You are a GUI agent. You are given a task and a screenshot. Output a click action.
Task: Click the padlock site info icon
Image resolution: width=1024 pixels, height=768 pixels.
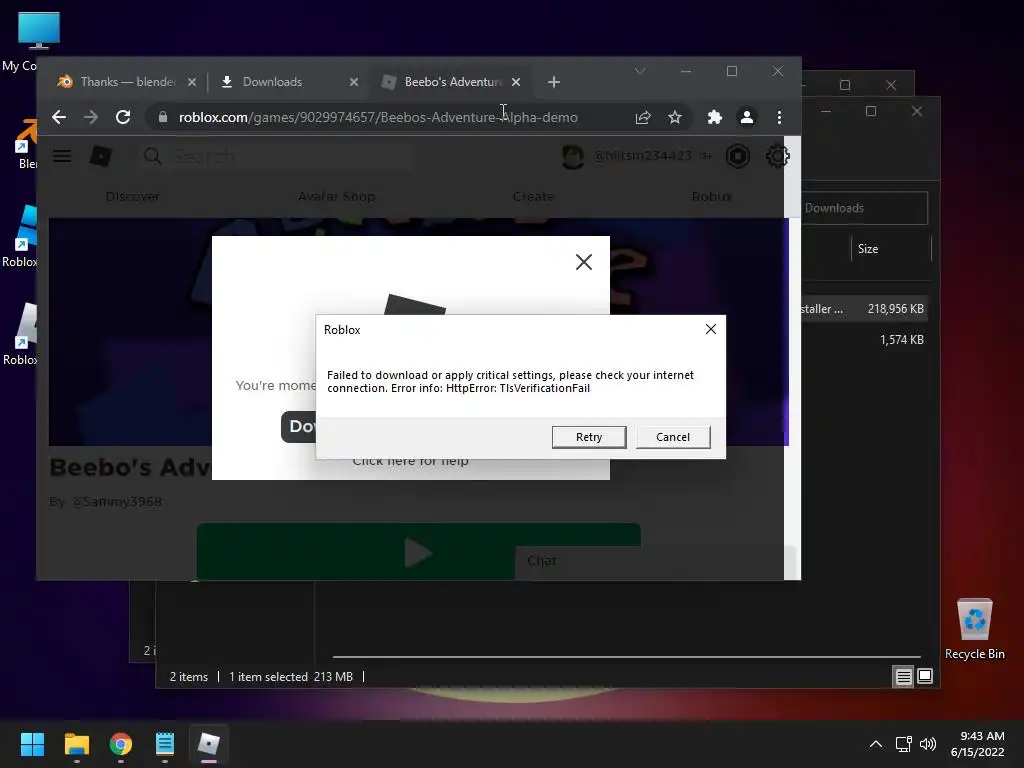click(x=163, y=117)
